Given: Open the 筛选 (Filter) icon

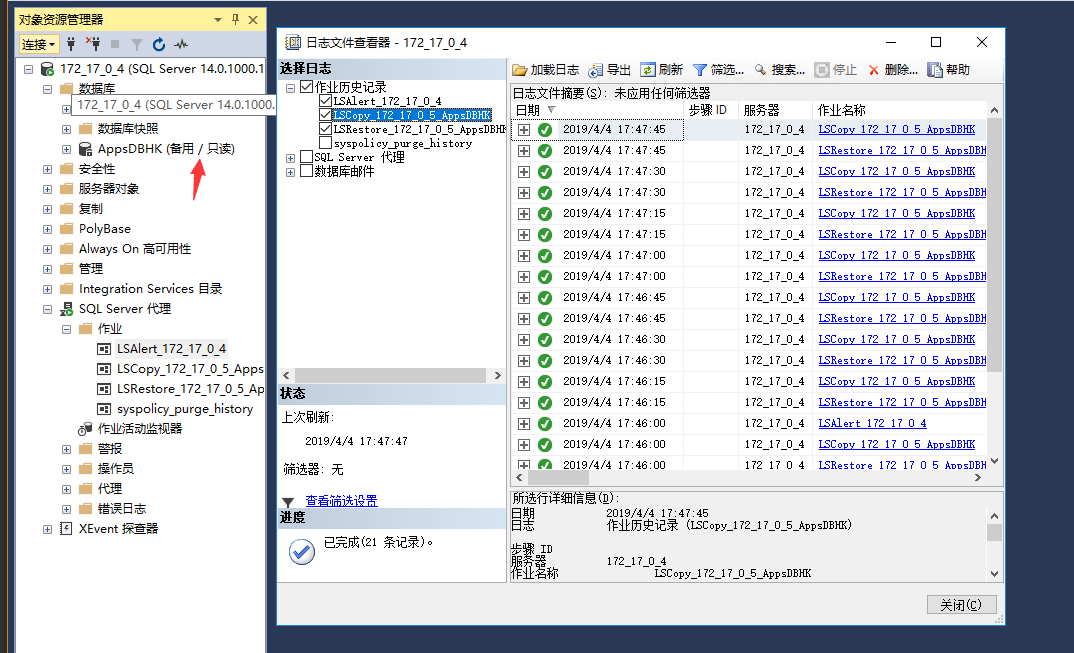Looking at the screenshot, I should click(x=716, y=70).
